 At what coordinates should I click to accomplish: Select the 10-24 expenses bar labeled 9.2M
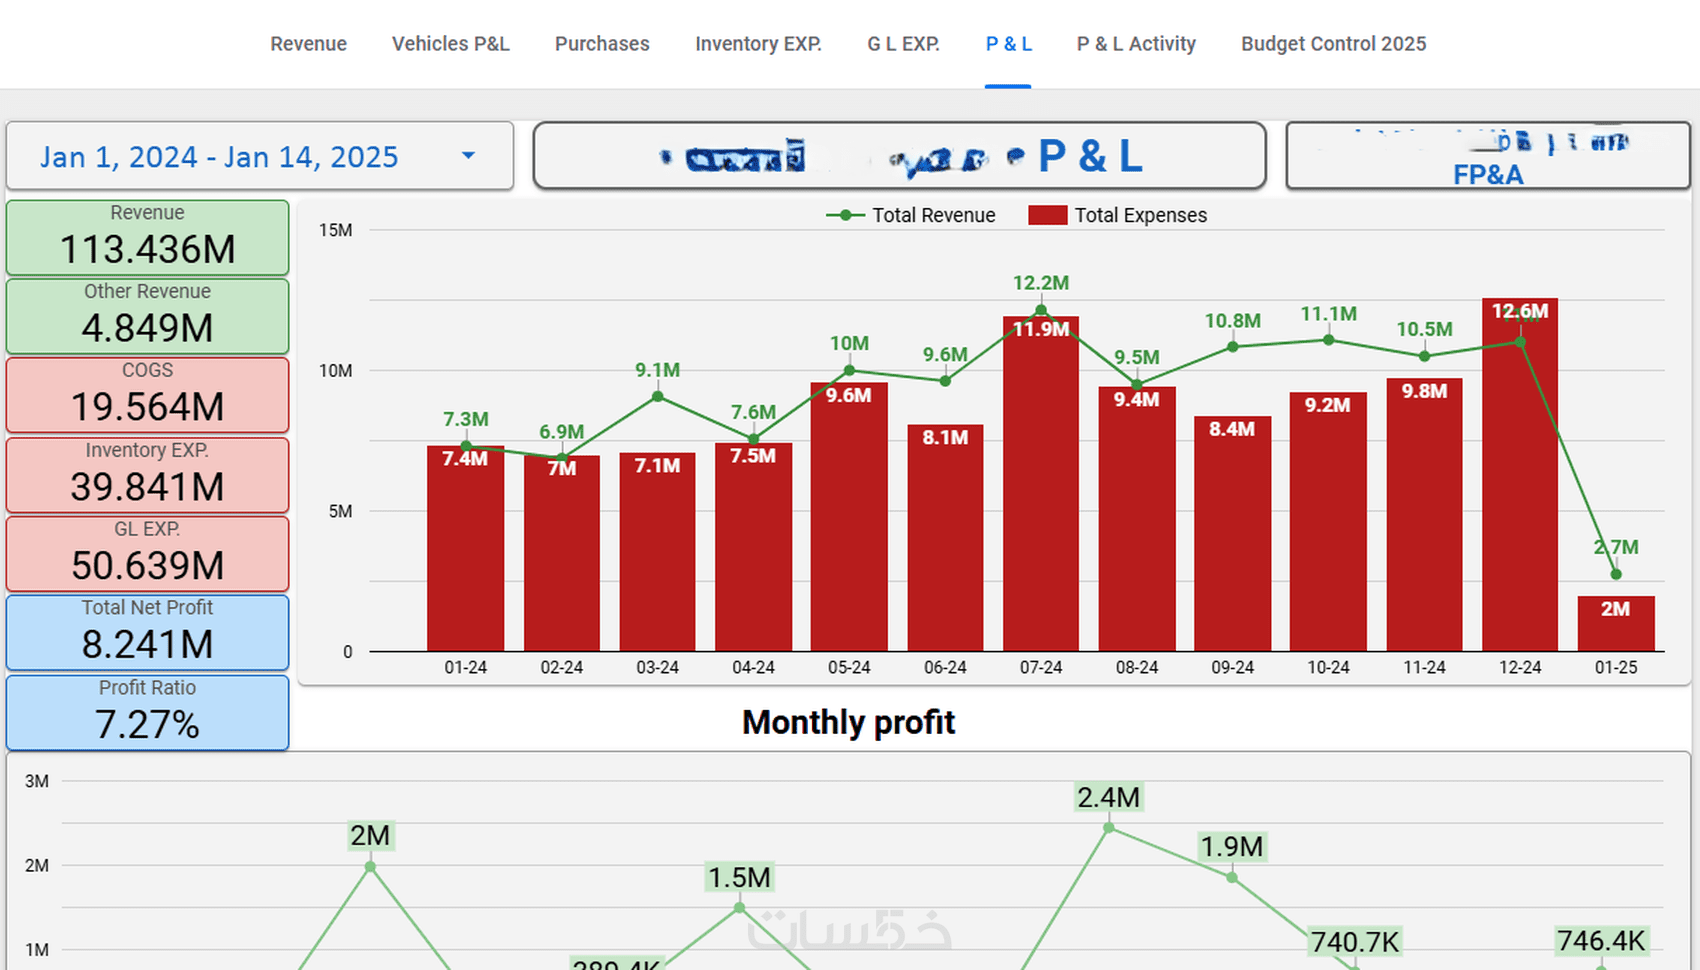click(x=1328, y=522)
